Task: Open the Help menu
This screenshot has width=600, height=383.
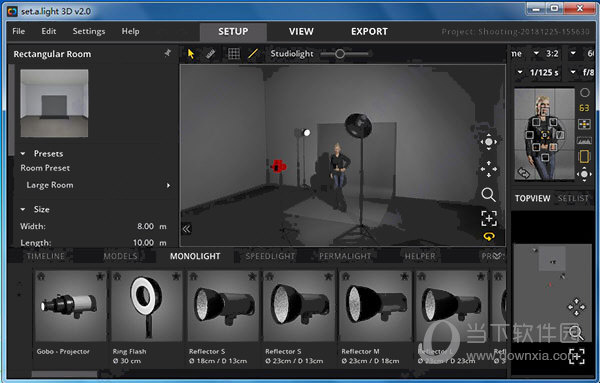Action: pos(130,31)
